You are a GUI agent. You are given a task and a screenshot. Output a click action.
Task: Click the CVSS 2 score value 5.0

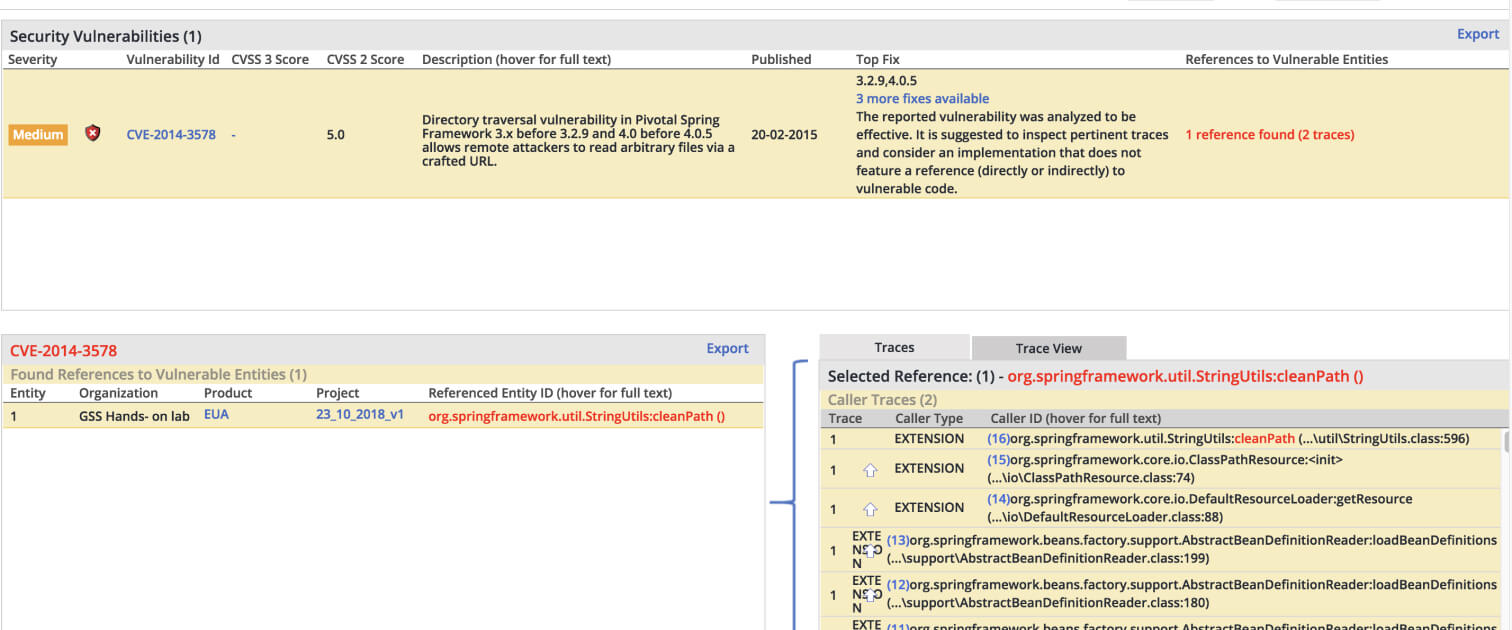[336, 134]
